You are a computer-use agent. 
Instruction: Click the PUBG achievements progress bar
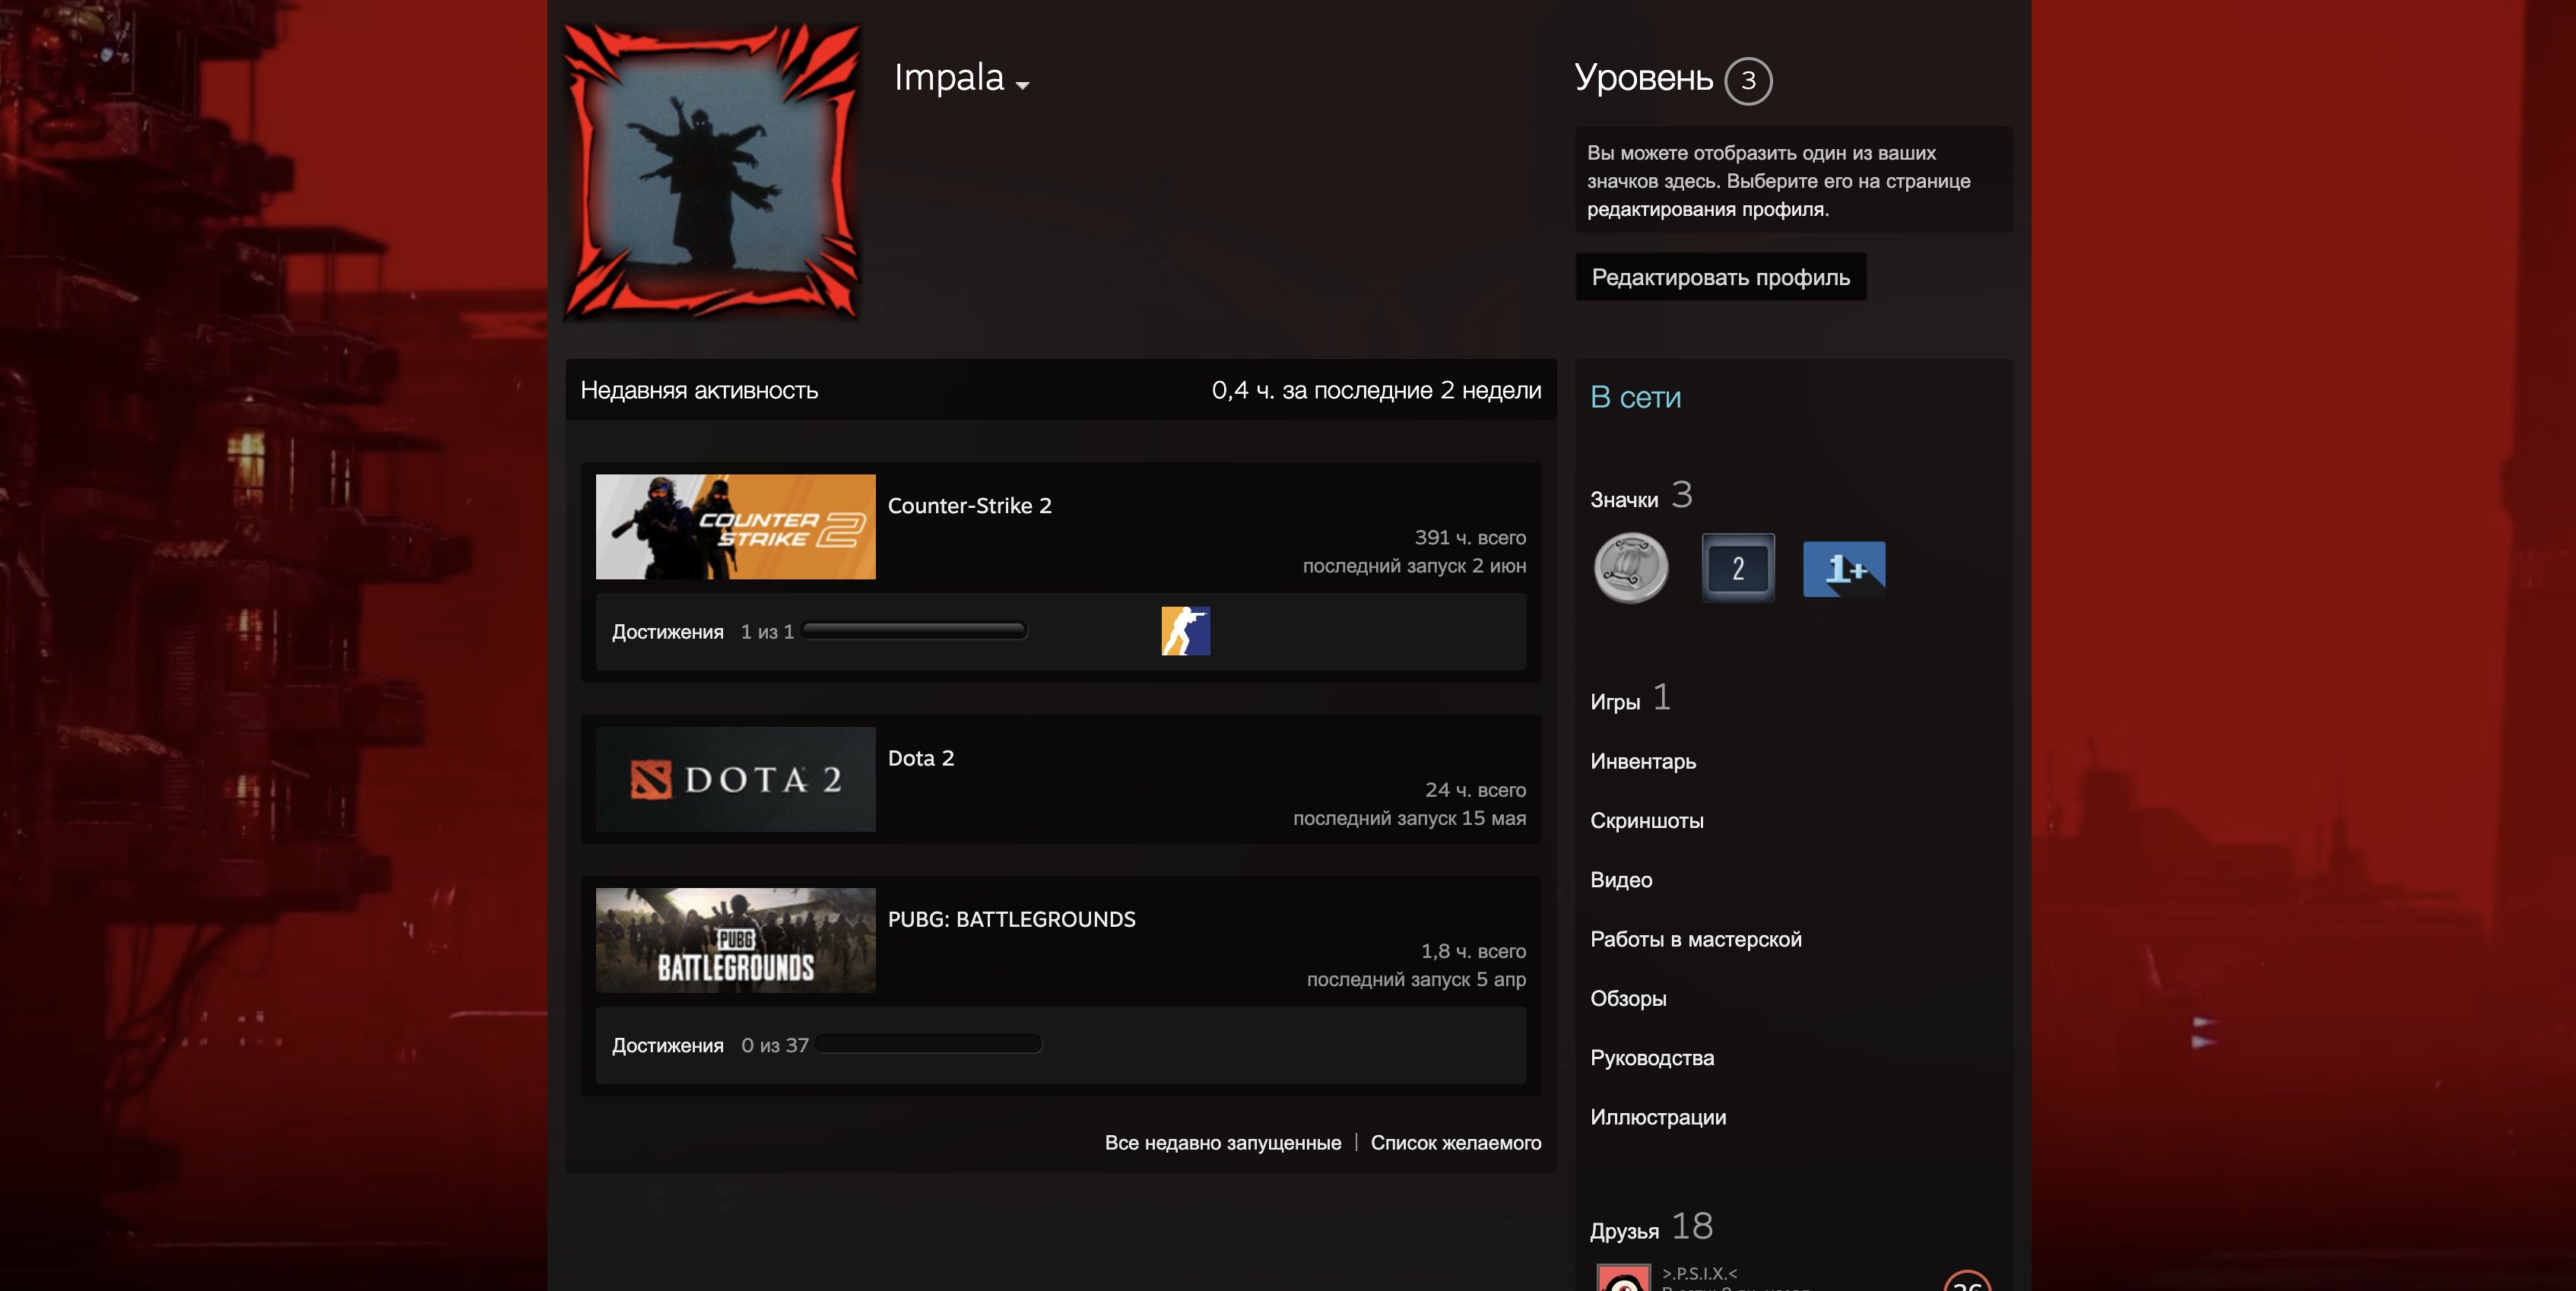pyautogui.click(x=929, y=1044)
